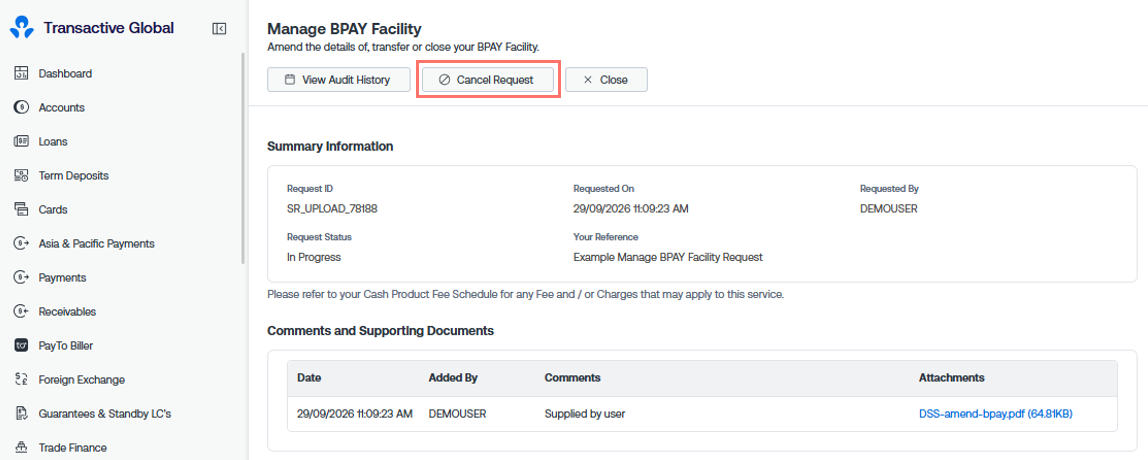Click the Manage BPAY Facility heading
The height and width of the screenshot is (460, 1148).
pos(344,29)
